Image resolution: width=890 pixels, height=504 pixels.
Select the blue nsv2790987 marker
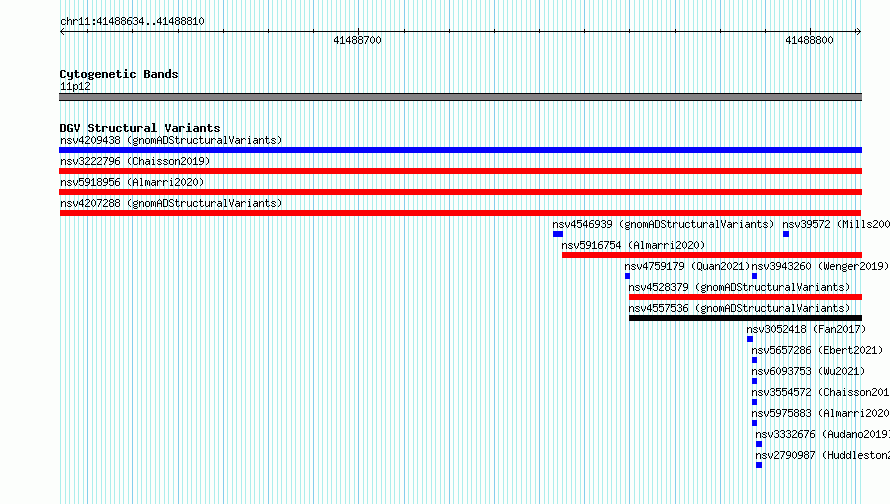(x=759, y=465)
